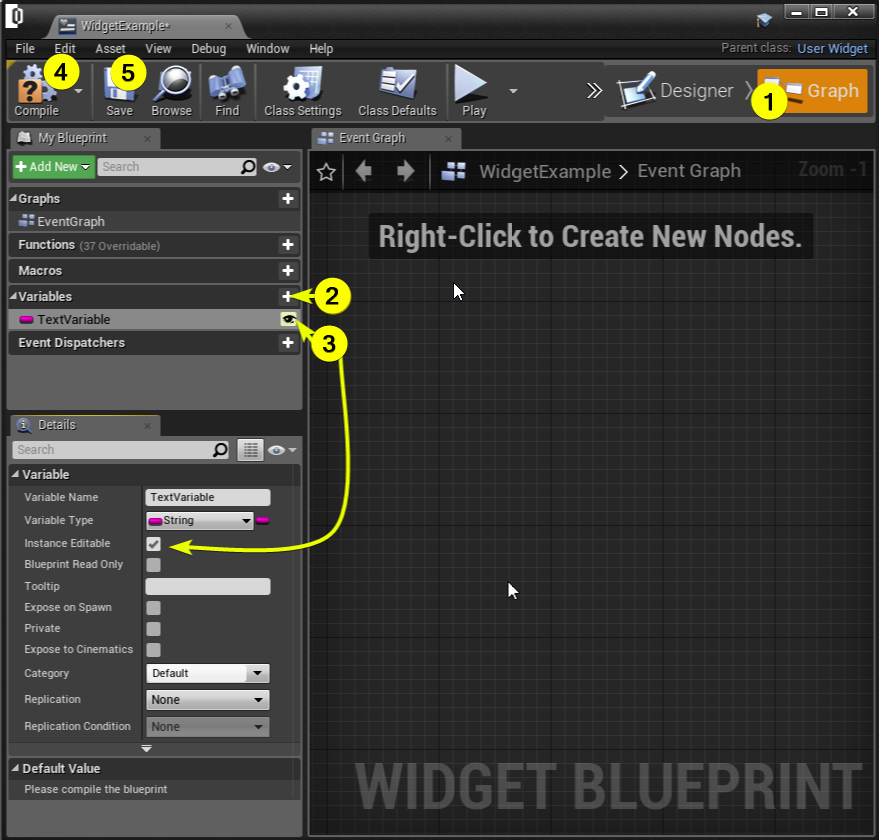Open the Variable Type String dropdown

[x=200, y=520]
